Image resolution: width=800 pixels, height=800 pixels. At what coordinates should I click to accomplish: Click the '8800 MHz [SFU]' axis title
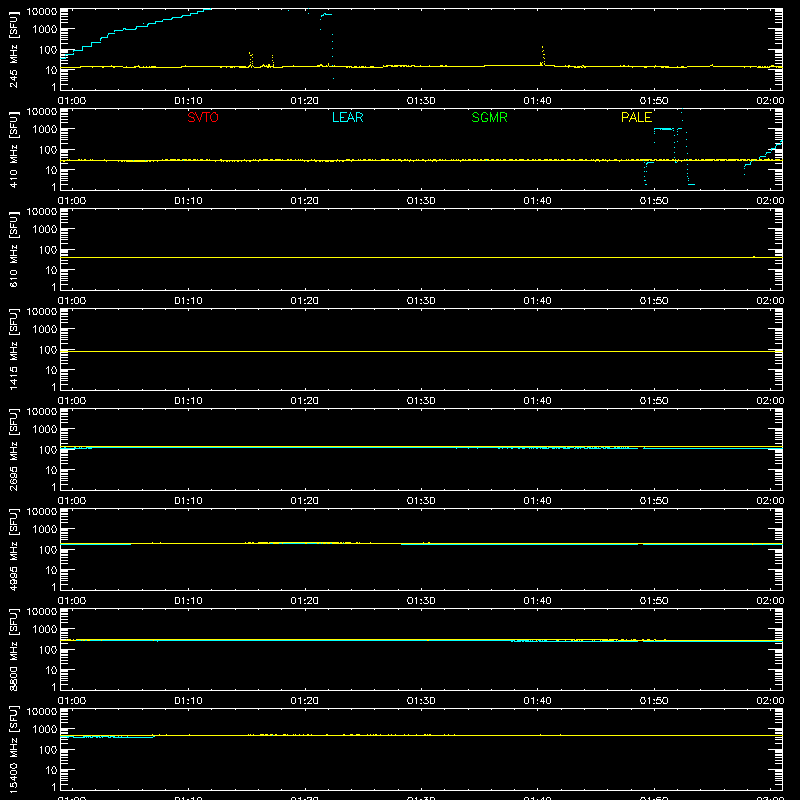coord(13,649)
